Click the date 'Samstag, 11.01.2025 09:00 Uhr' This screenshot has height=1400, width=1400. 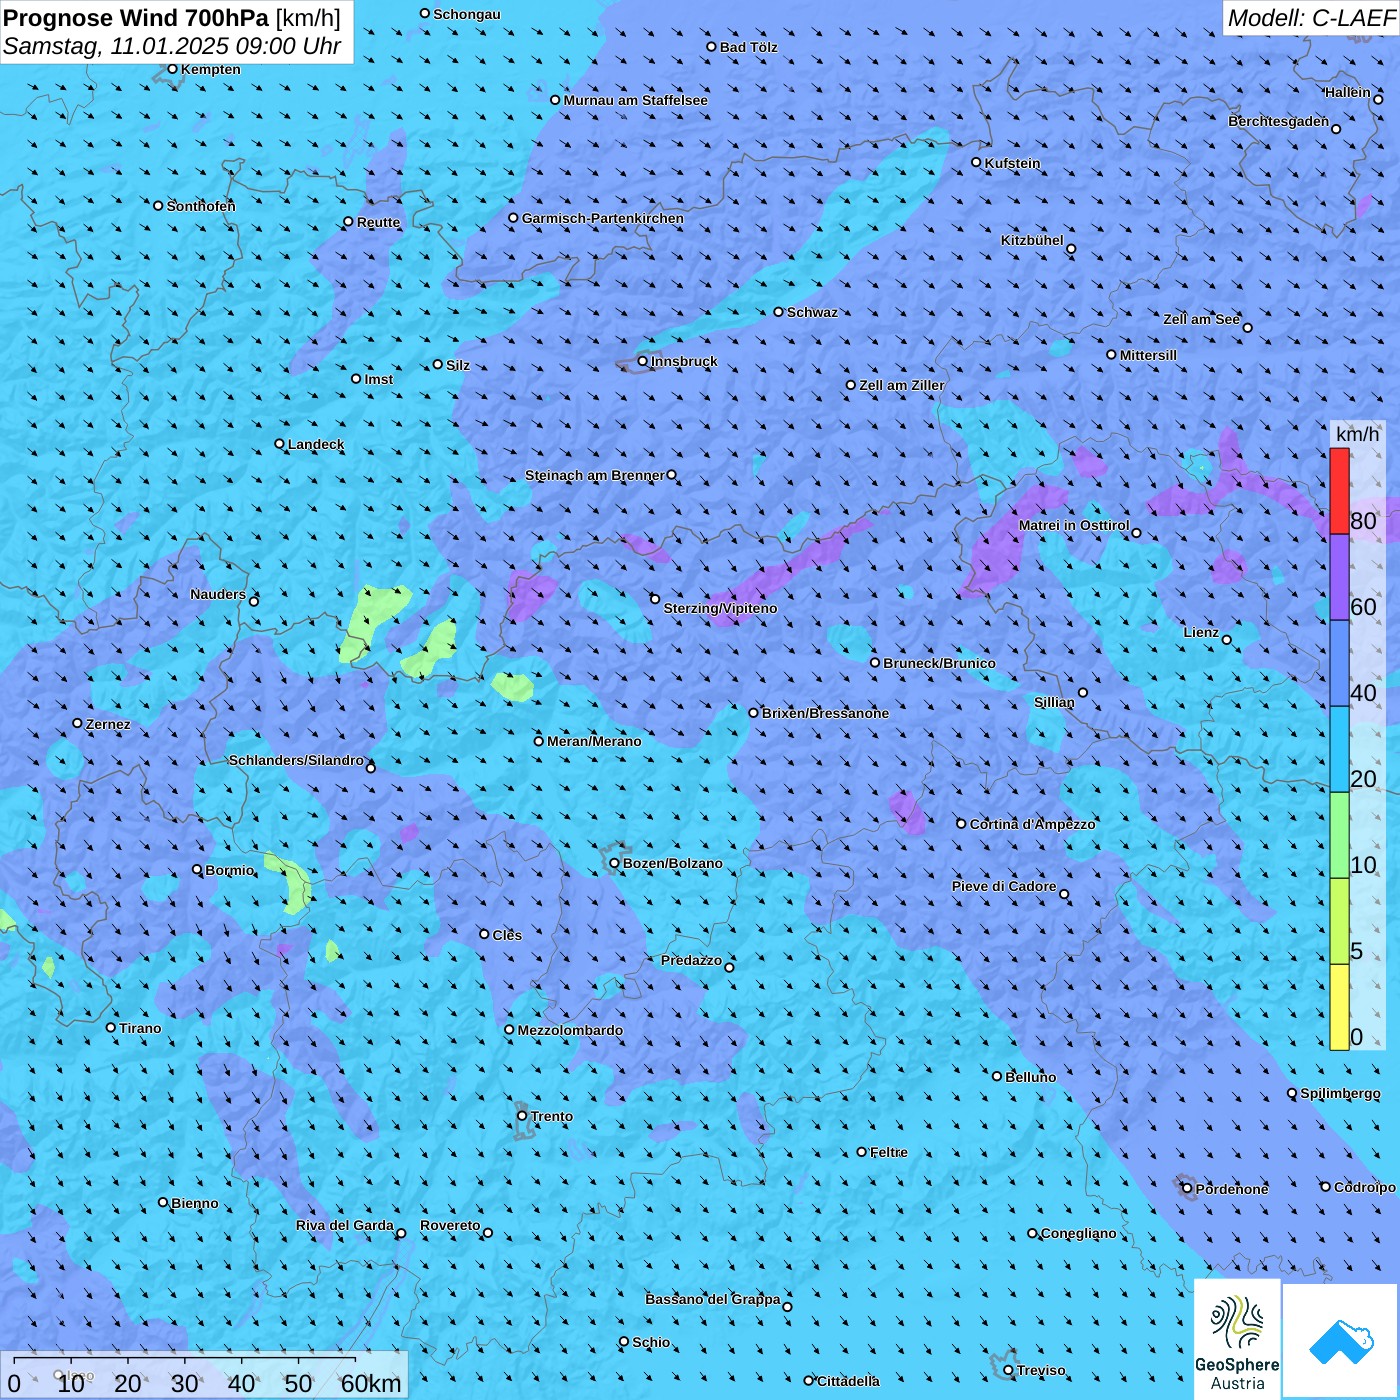point(172,46)
